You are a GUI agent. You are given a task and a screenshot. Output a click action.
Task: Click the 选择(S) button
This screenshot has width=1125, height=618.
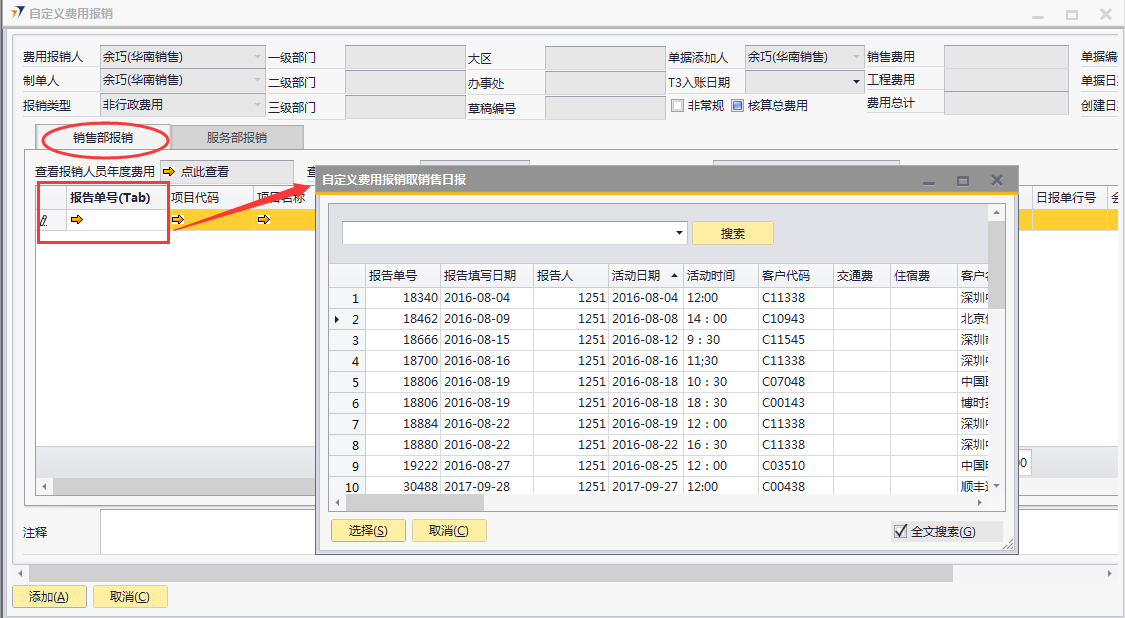coord(368,531)
